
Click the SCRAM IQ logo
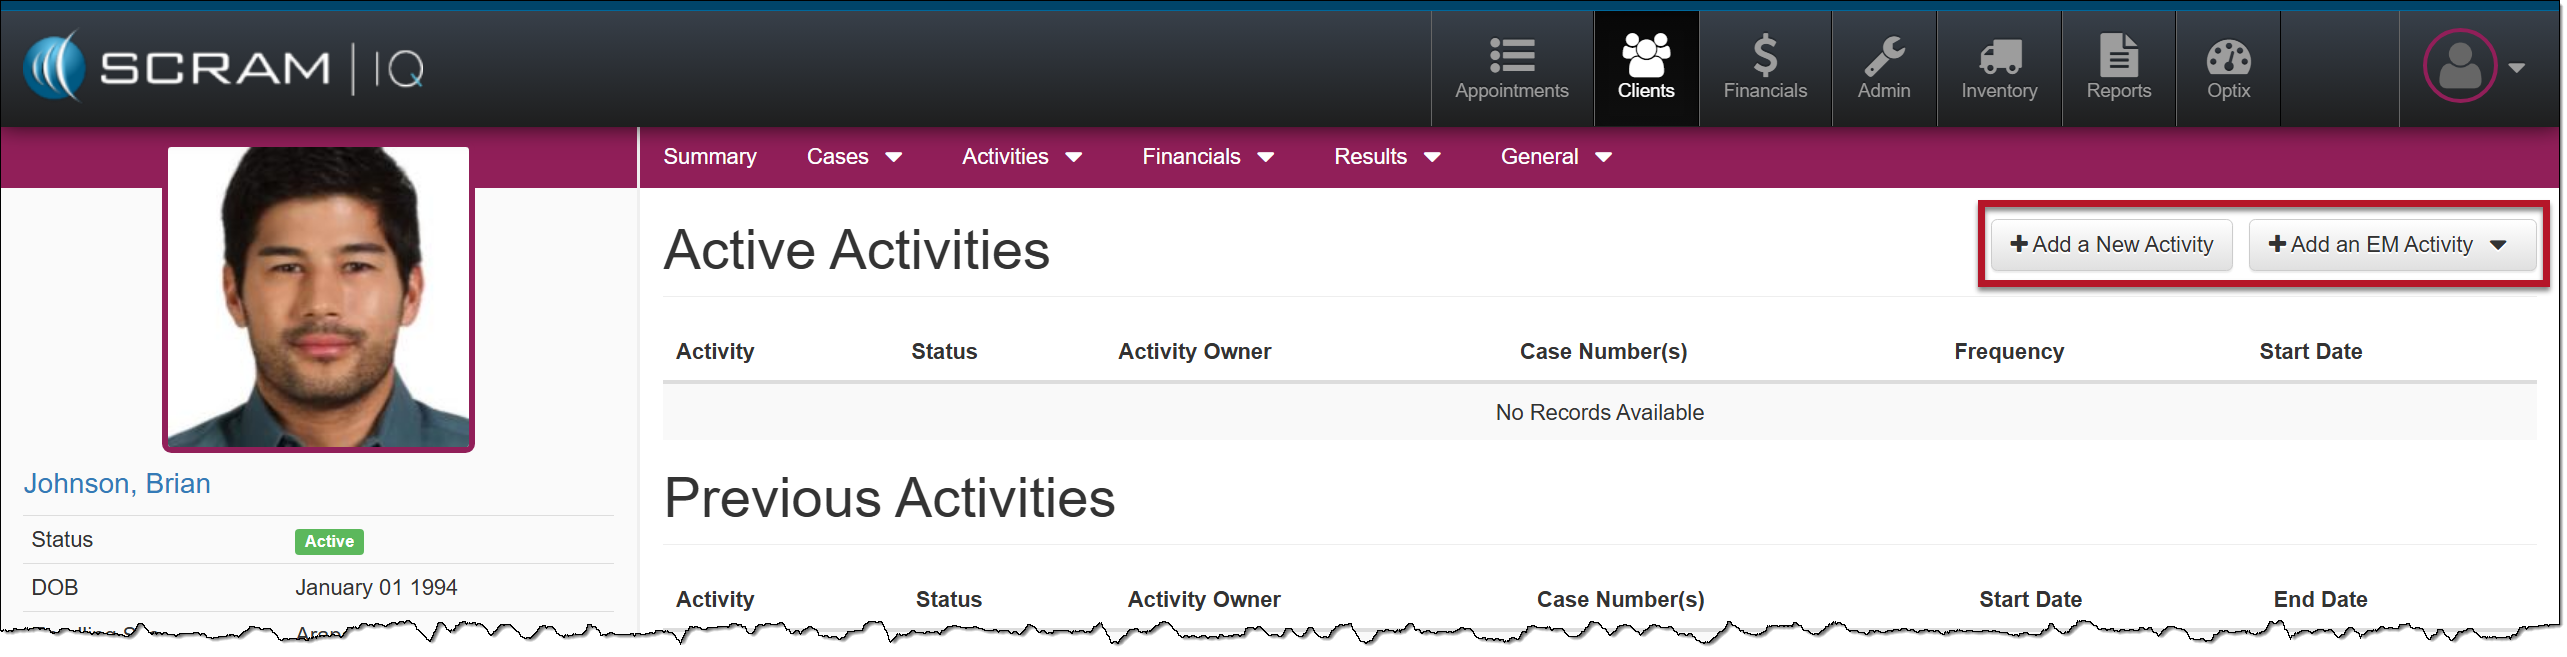224,67
